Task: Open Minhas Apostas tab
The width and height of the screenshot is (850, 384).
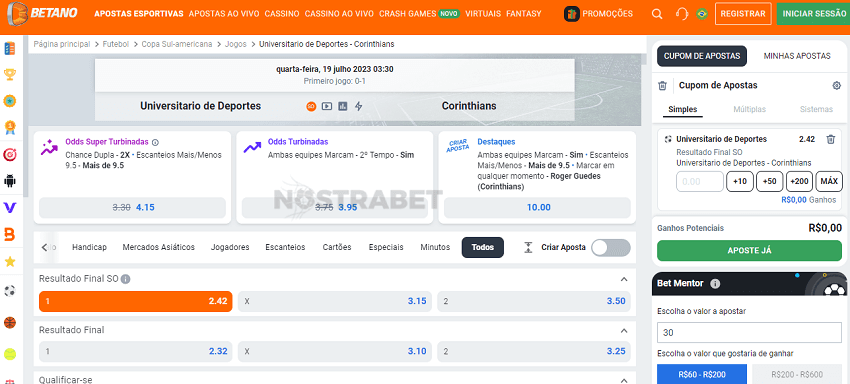Action: click(796, 56)
